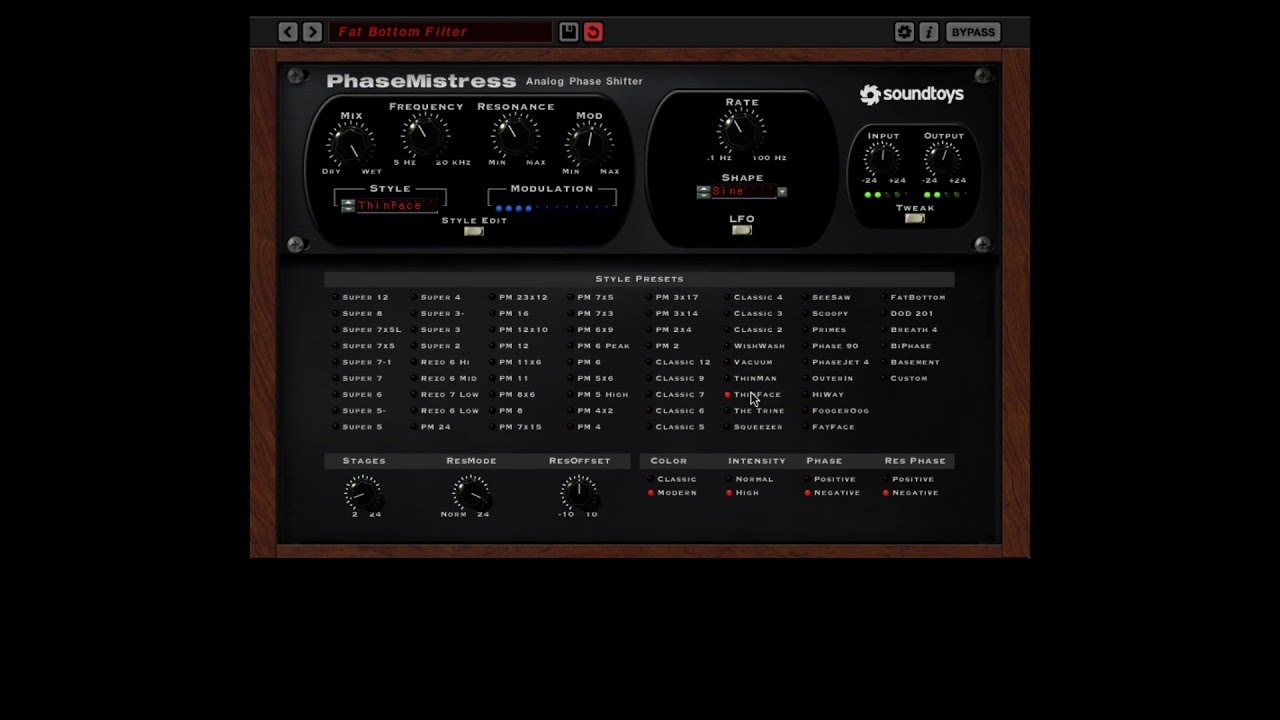Select Modern color option
This screenshot has height=720, width=1280.
click(x=672, y=493)
